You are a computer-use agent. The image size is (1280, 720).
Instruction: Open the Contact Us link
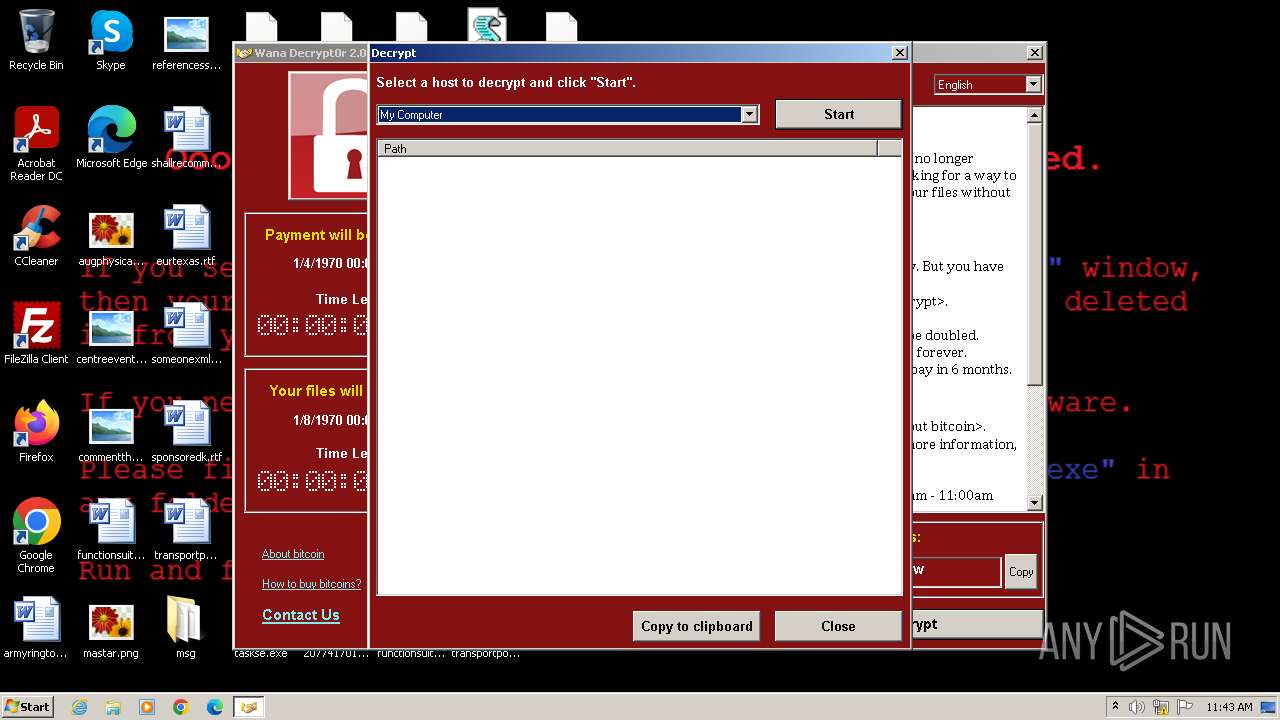click(x=301, y=615)
